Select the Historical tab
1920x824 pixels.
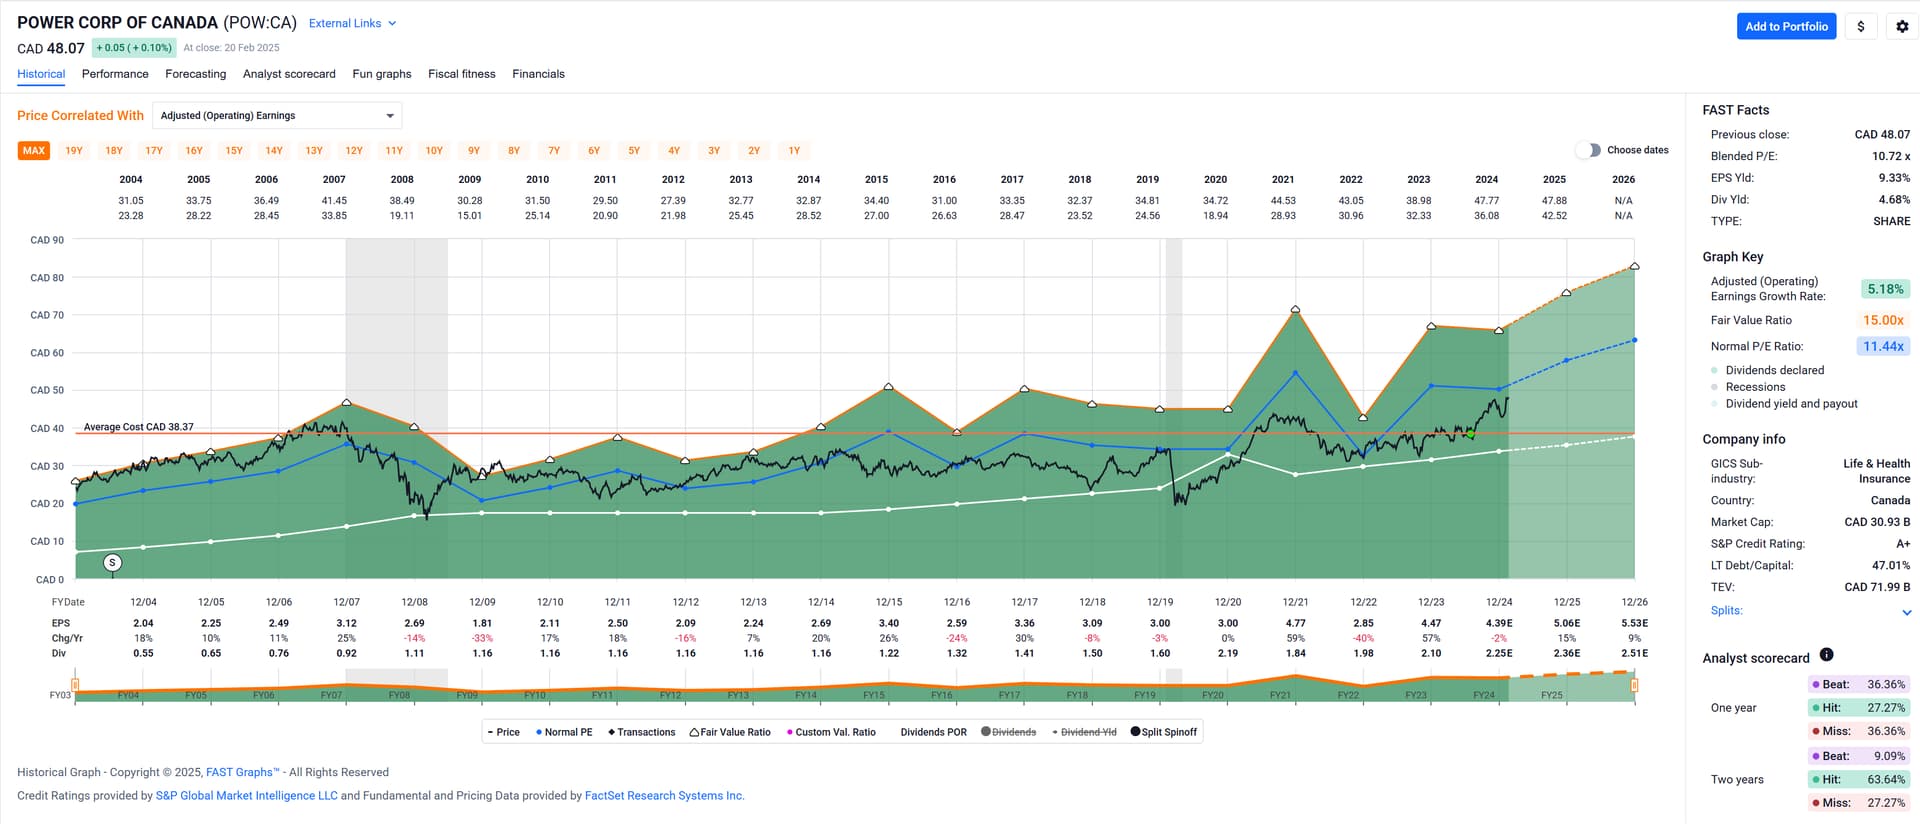(x=41, y=74)
